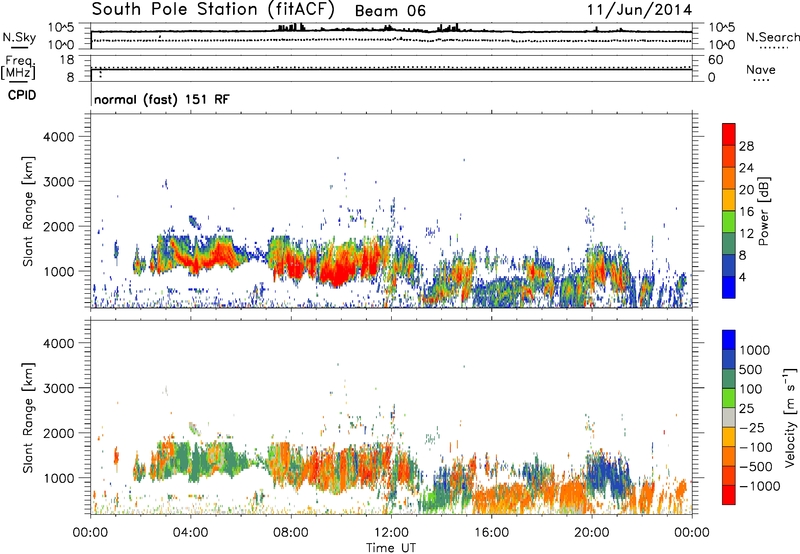Click the noise trace in sky-noise panel
The width and height of the screenshot is (800, 554).
pyautogui.click(x=391, y=31)
